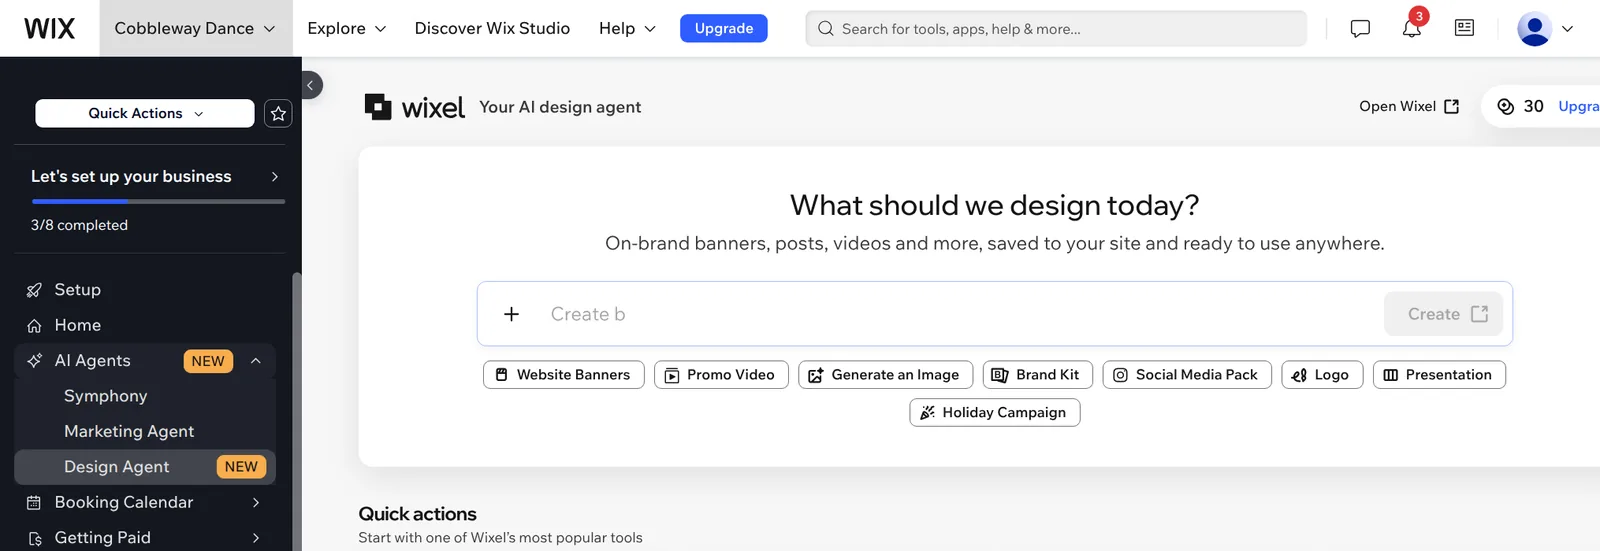Choose the Social Media Pack suggestion
Screen dimensions: 1600x551
tap(1187, 375)
